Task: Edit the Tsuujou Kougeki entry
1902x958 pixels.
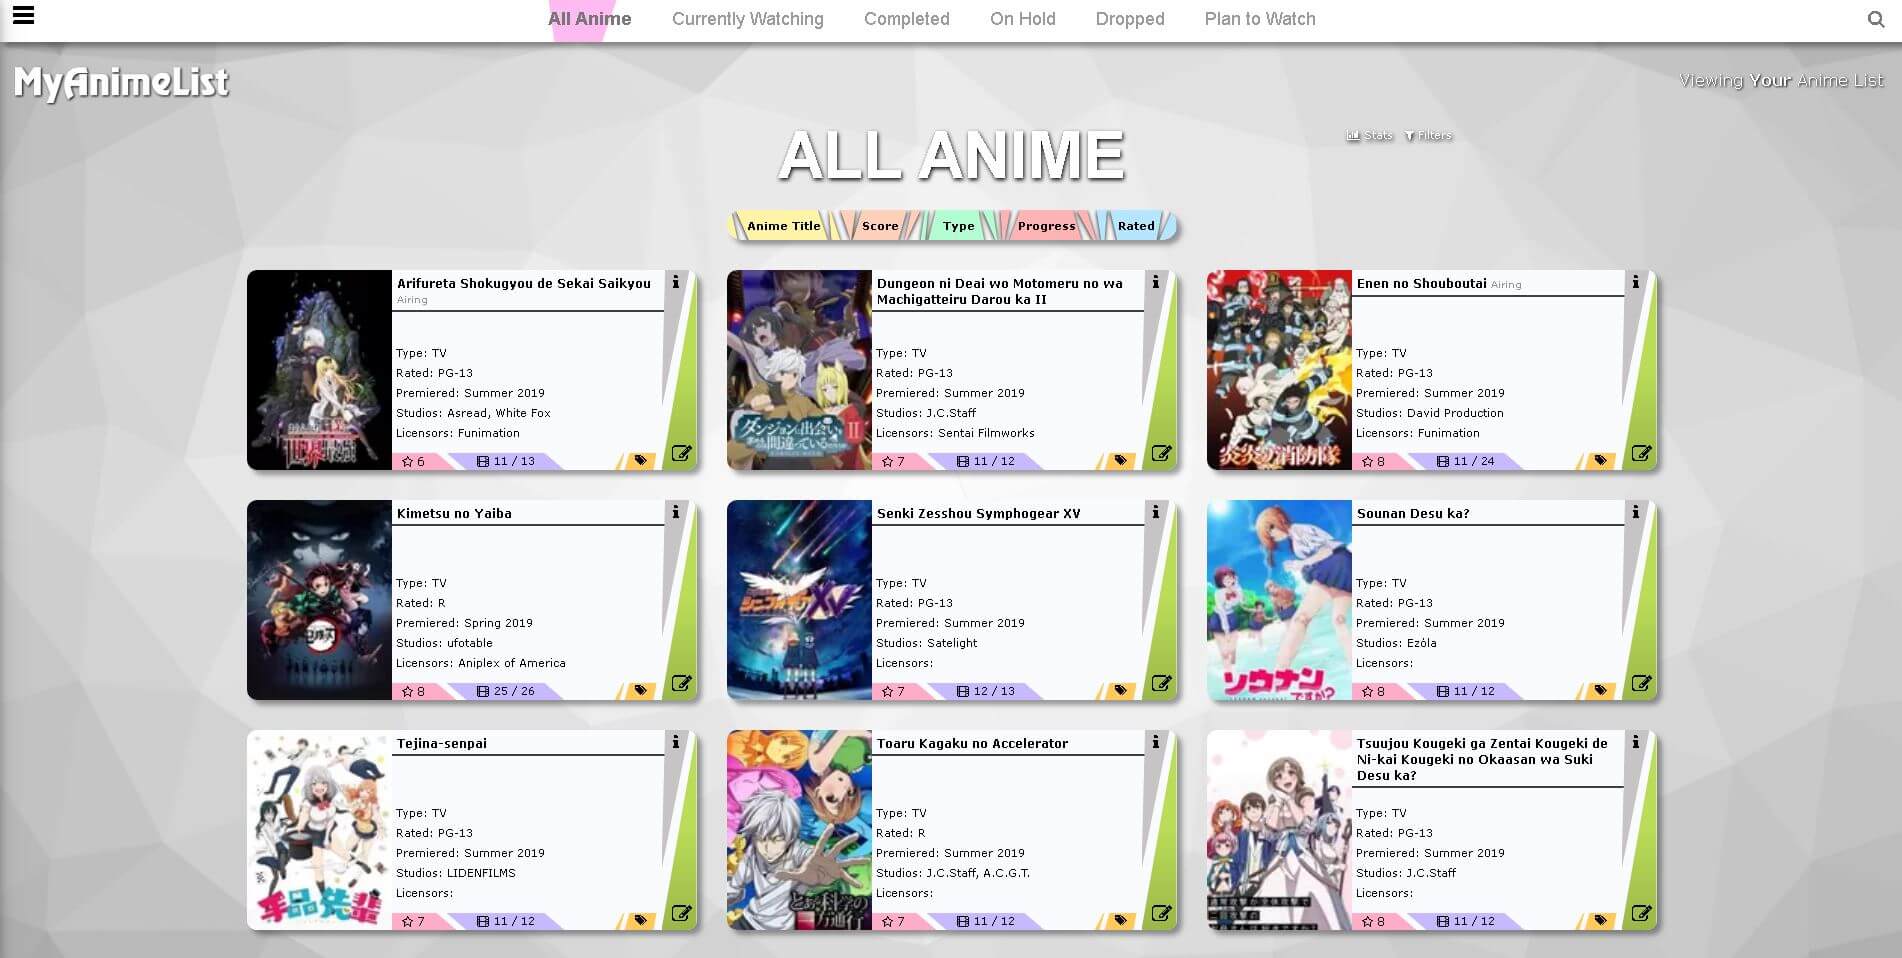Action: [1642, 913]
